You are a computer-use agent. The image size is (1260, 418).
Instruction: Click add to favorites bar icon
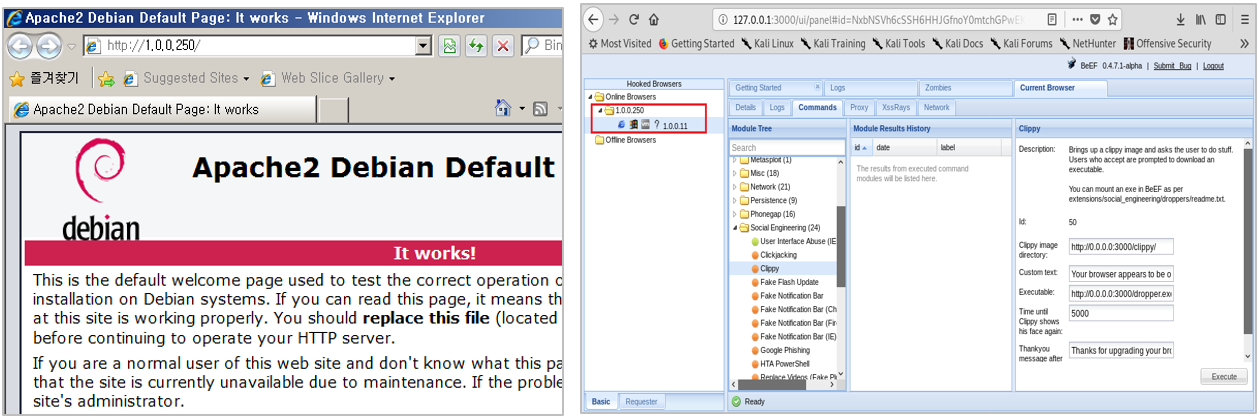tap(106, 78)
